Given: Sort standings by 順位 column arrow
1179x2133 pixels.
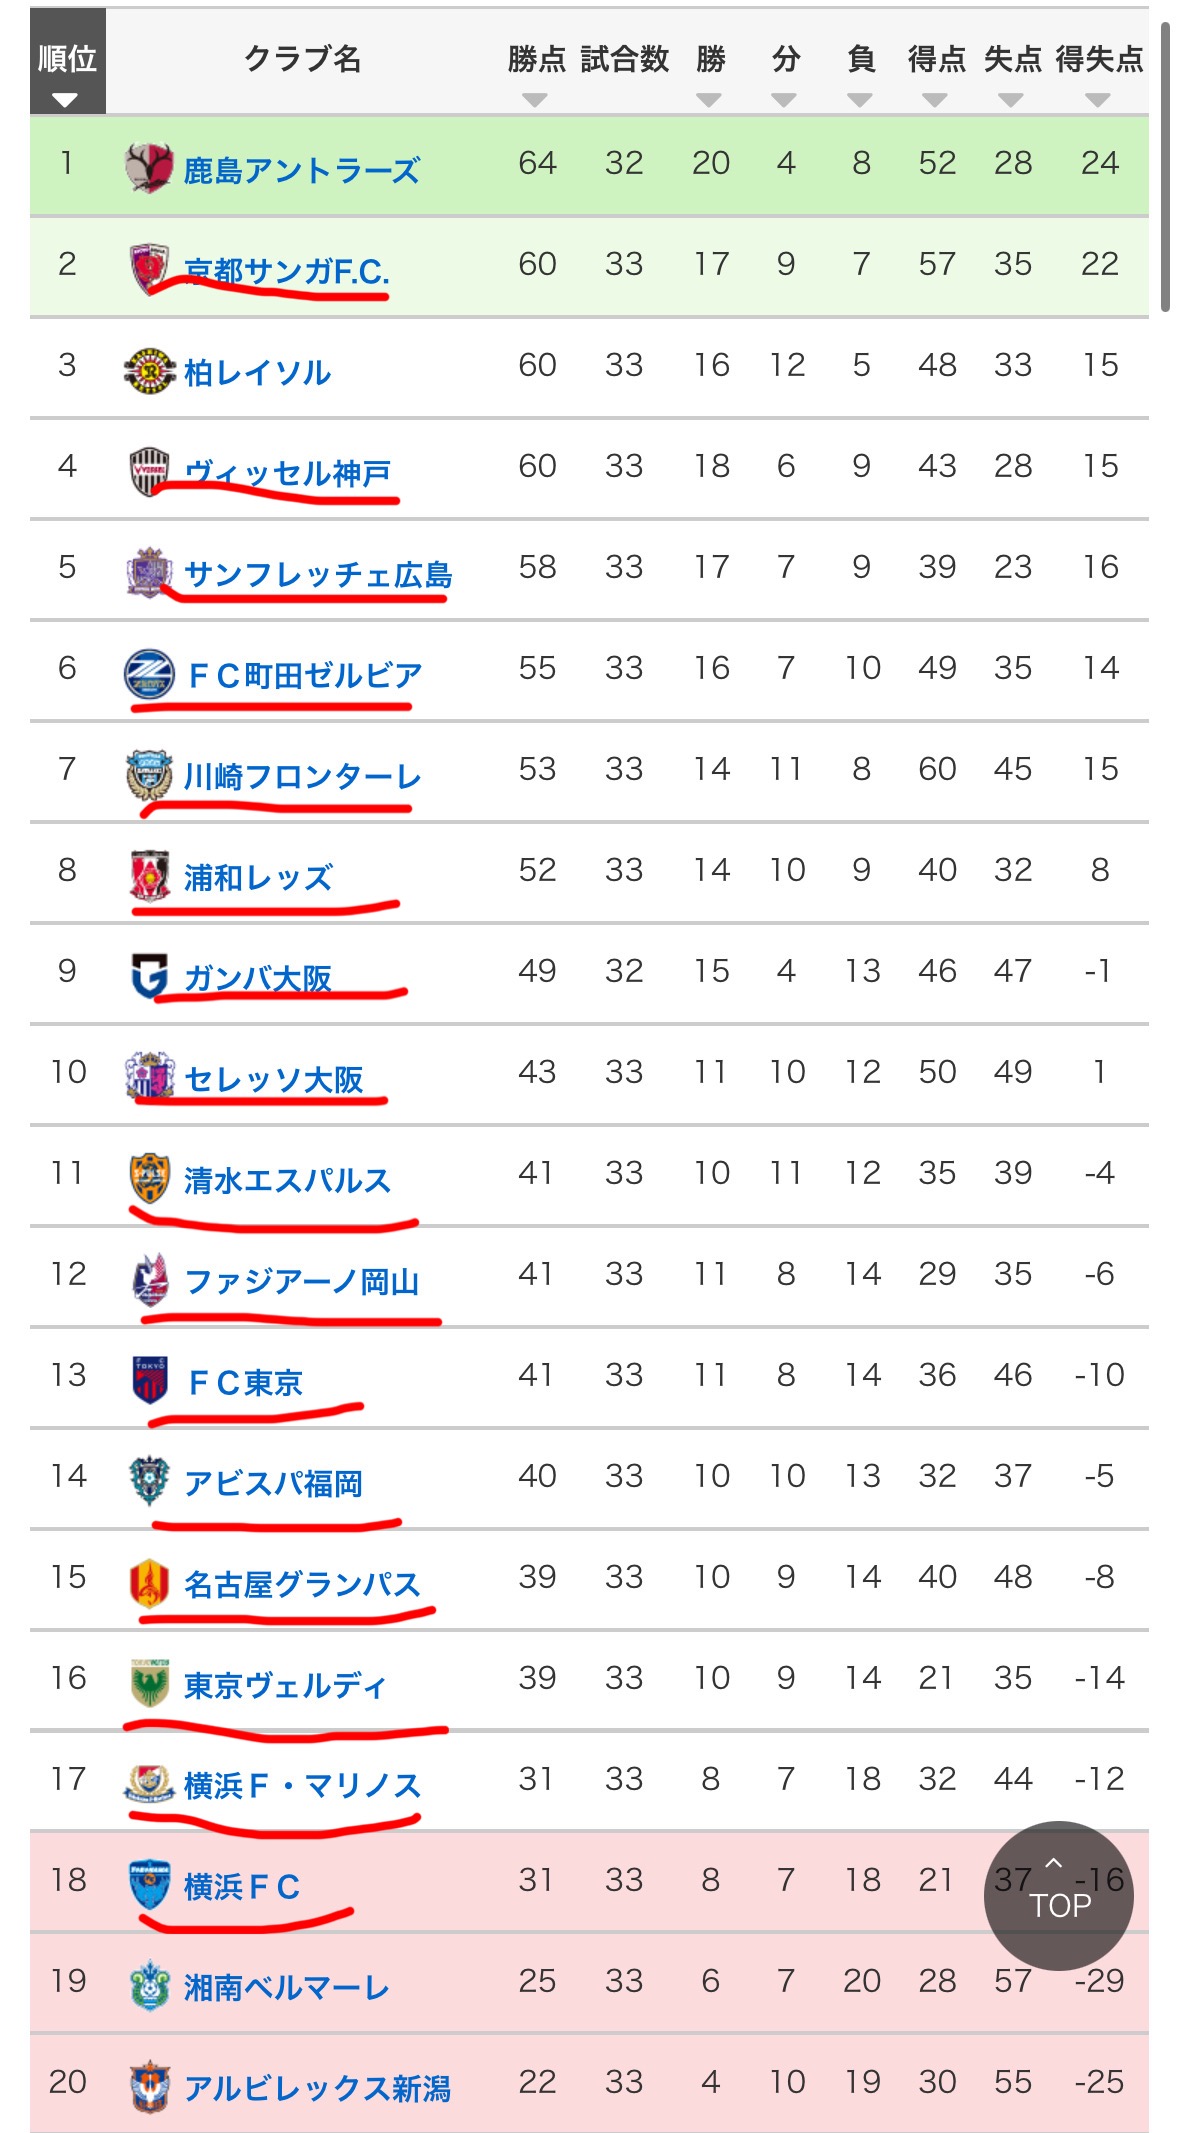Looking at the screenshot, I should pos(65,100).
